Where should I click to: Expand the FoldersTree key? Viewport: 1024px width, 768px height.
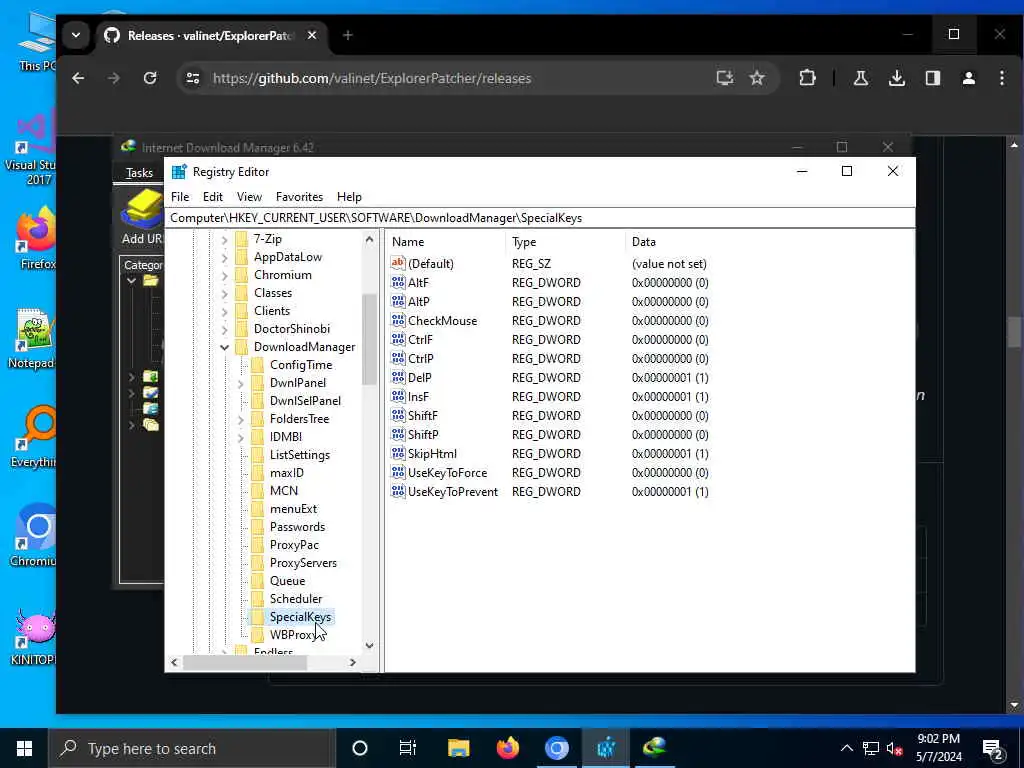(x=240, y=419)
